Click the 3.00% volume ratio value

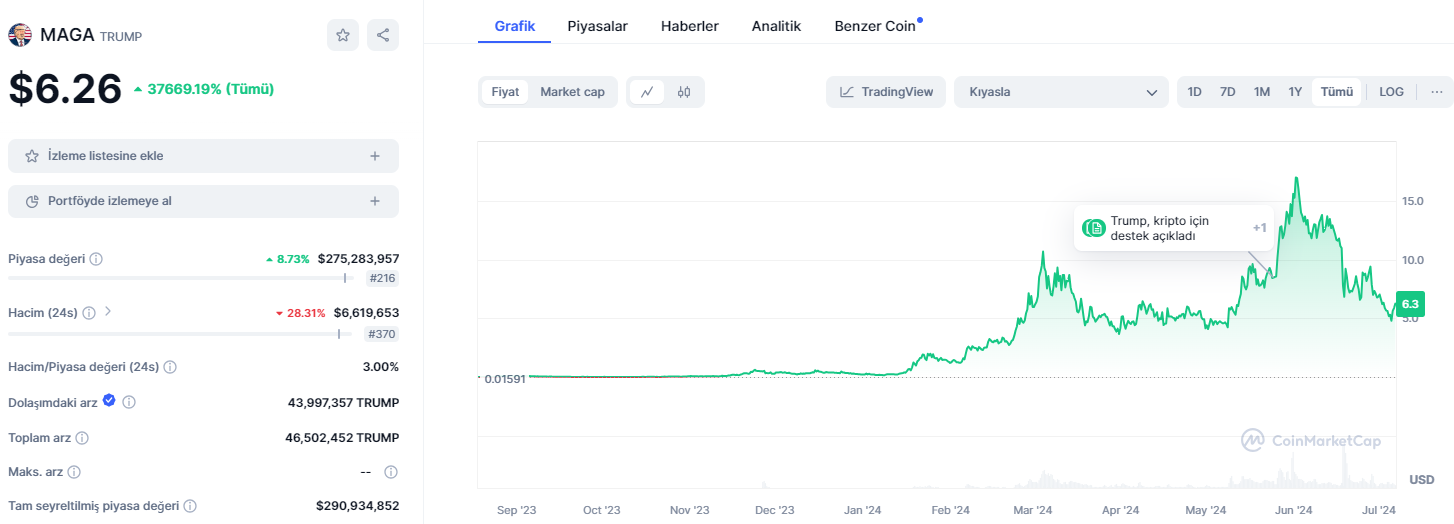(380, 367)
